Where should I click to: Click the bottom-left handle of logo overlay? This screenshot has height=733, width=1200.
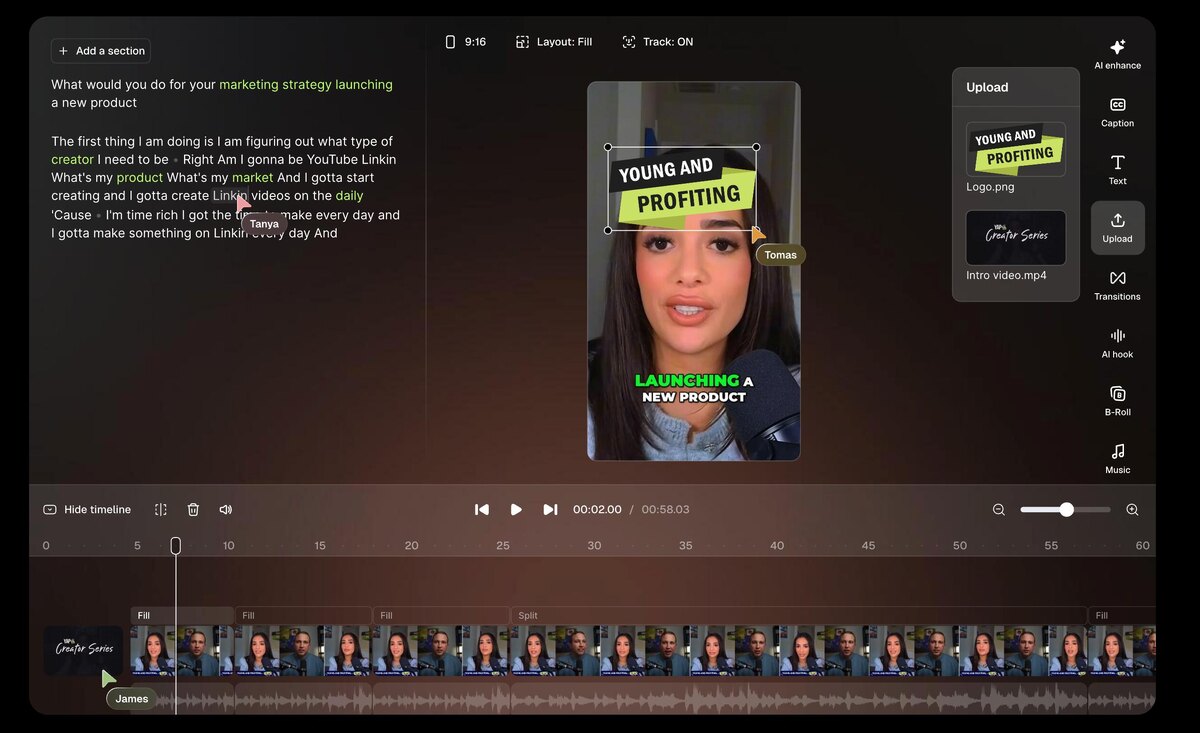[x=609, y=230]
